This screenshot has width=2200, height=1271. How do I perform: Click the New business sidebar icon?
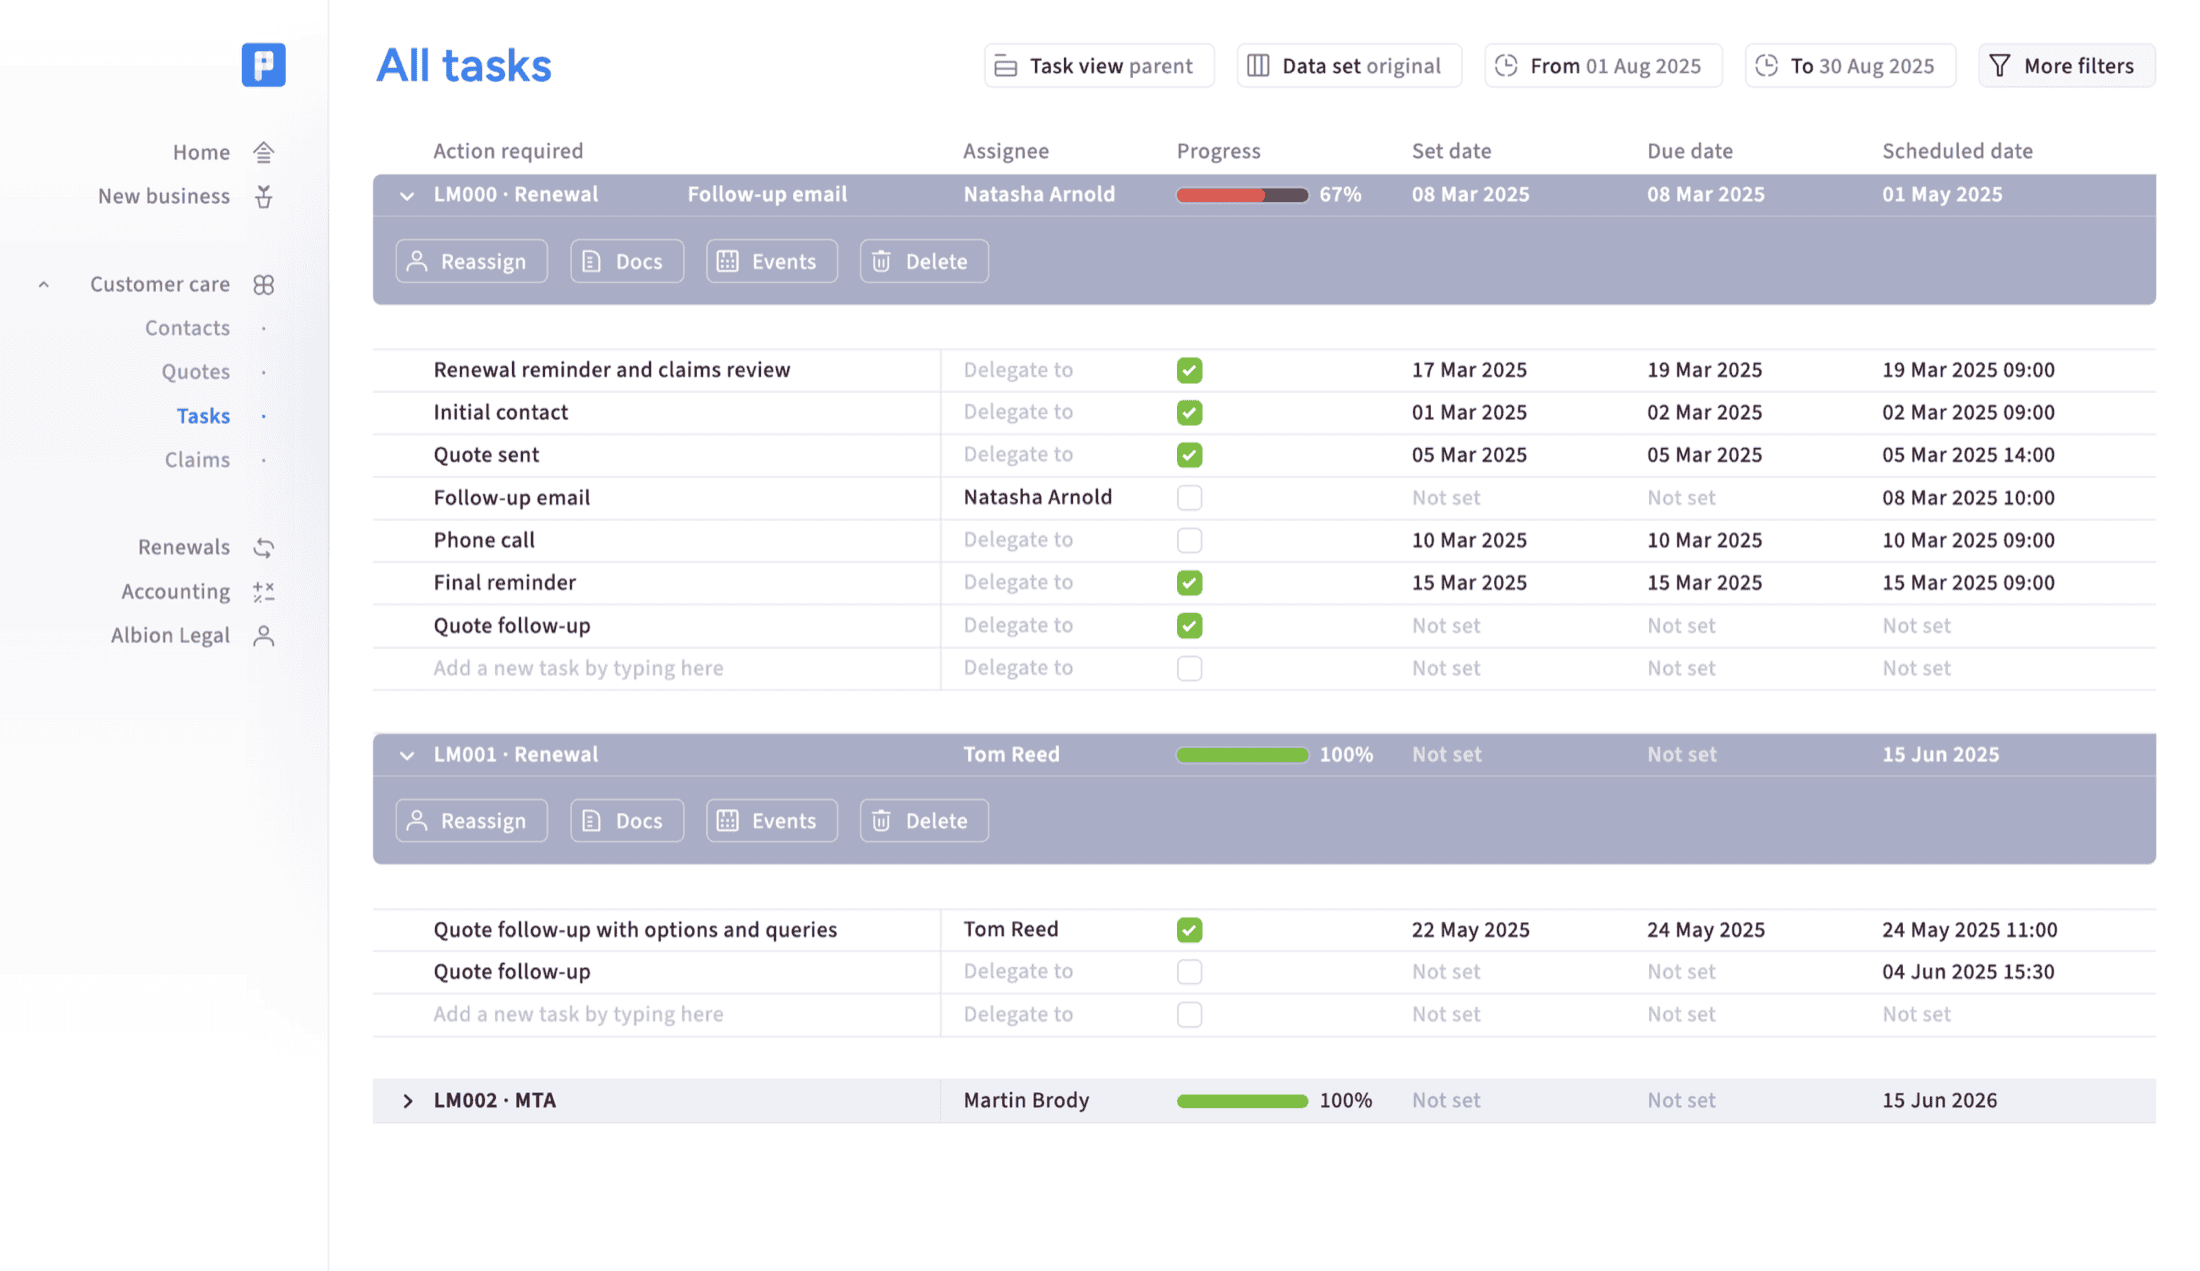(264, 196)
